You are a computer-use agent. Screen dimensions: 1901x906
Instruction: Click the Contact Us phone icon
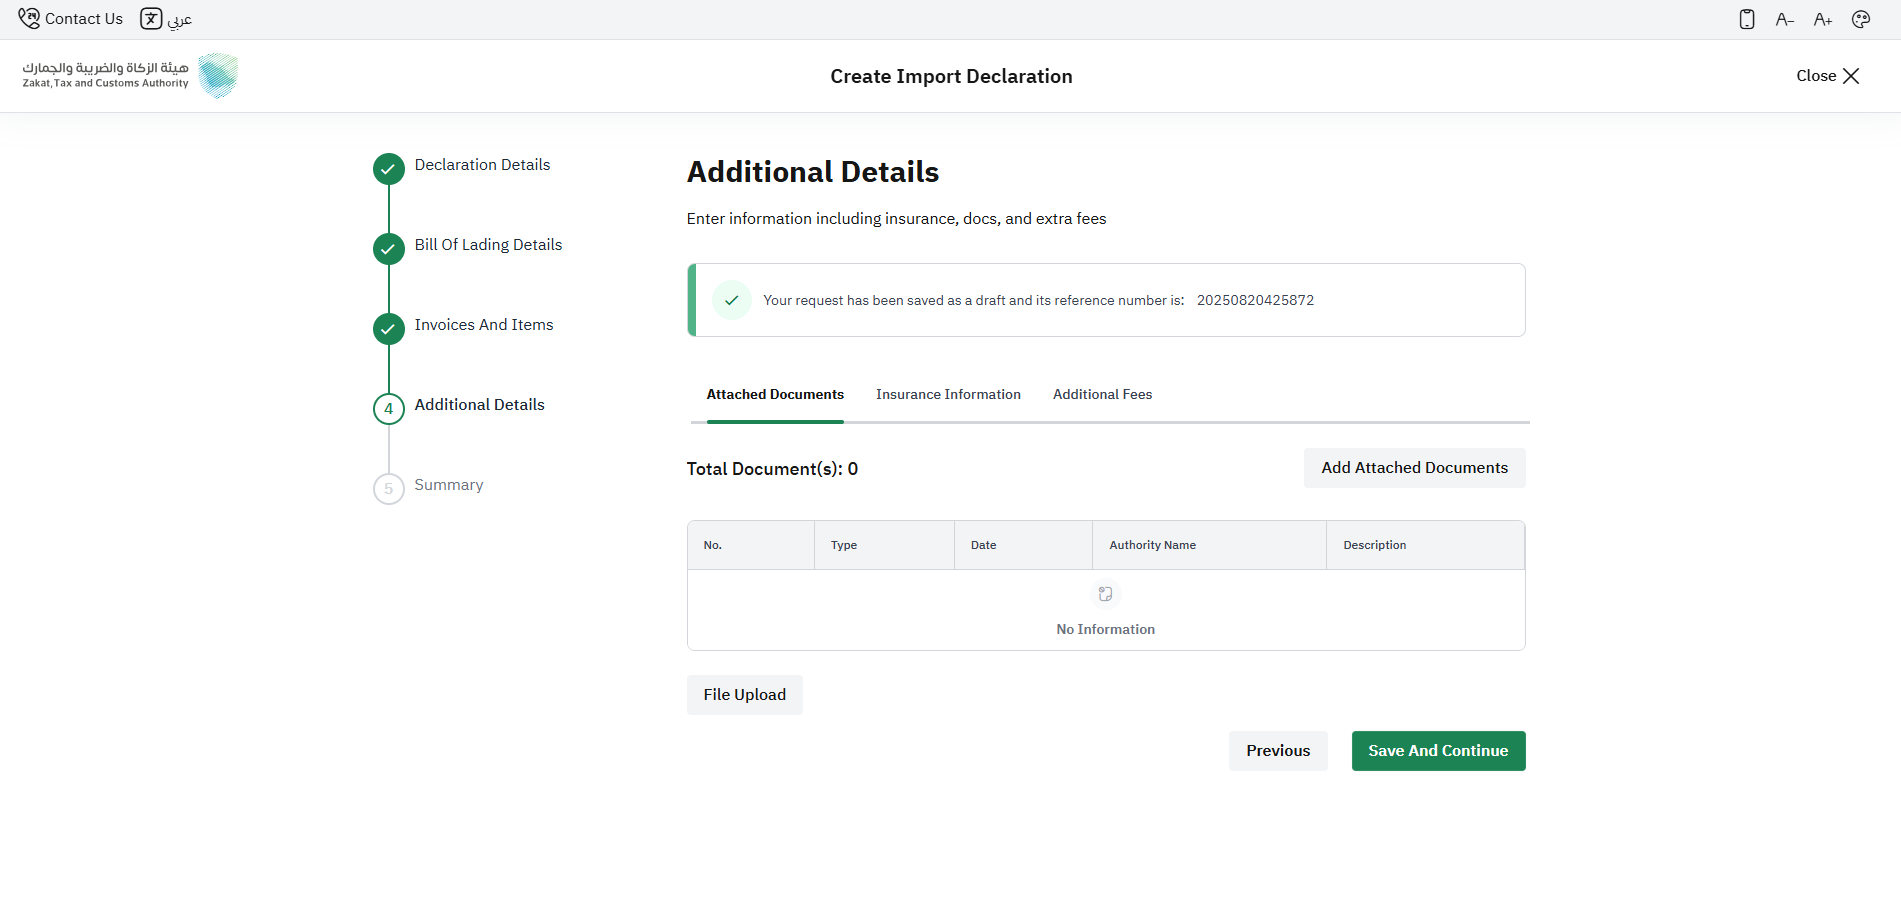pyautogui.click(x=29, y=18)
